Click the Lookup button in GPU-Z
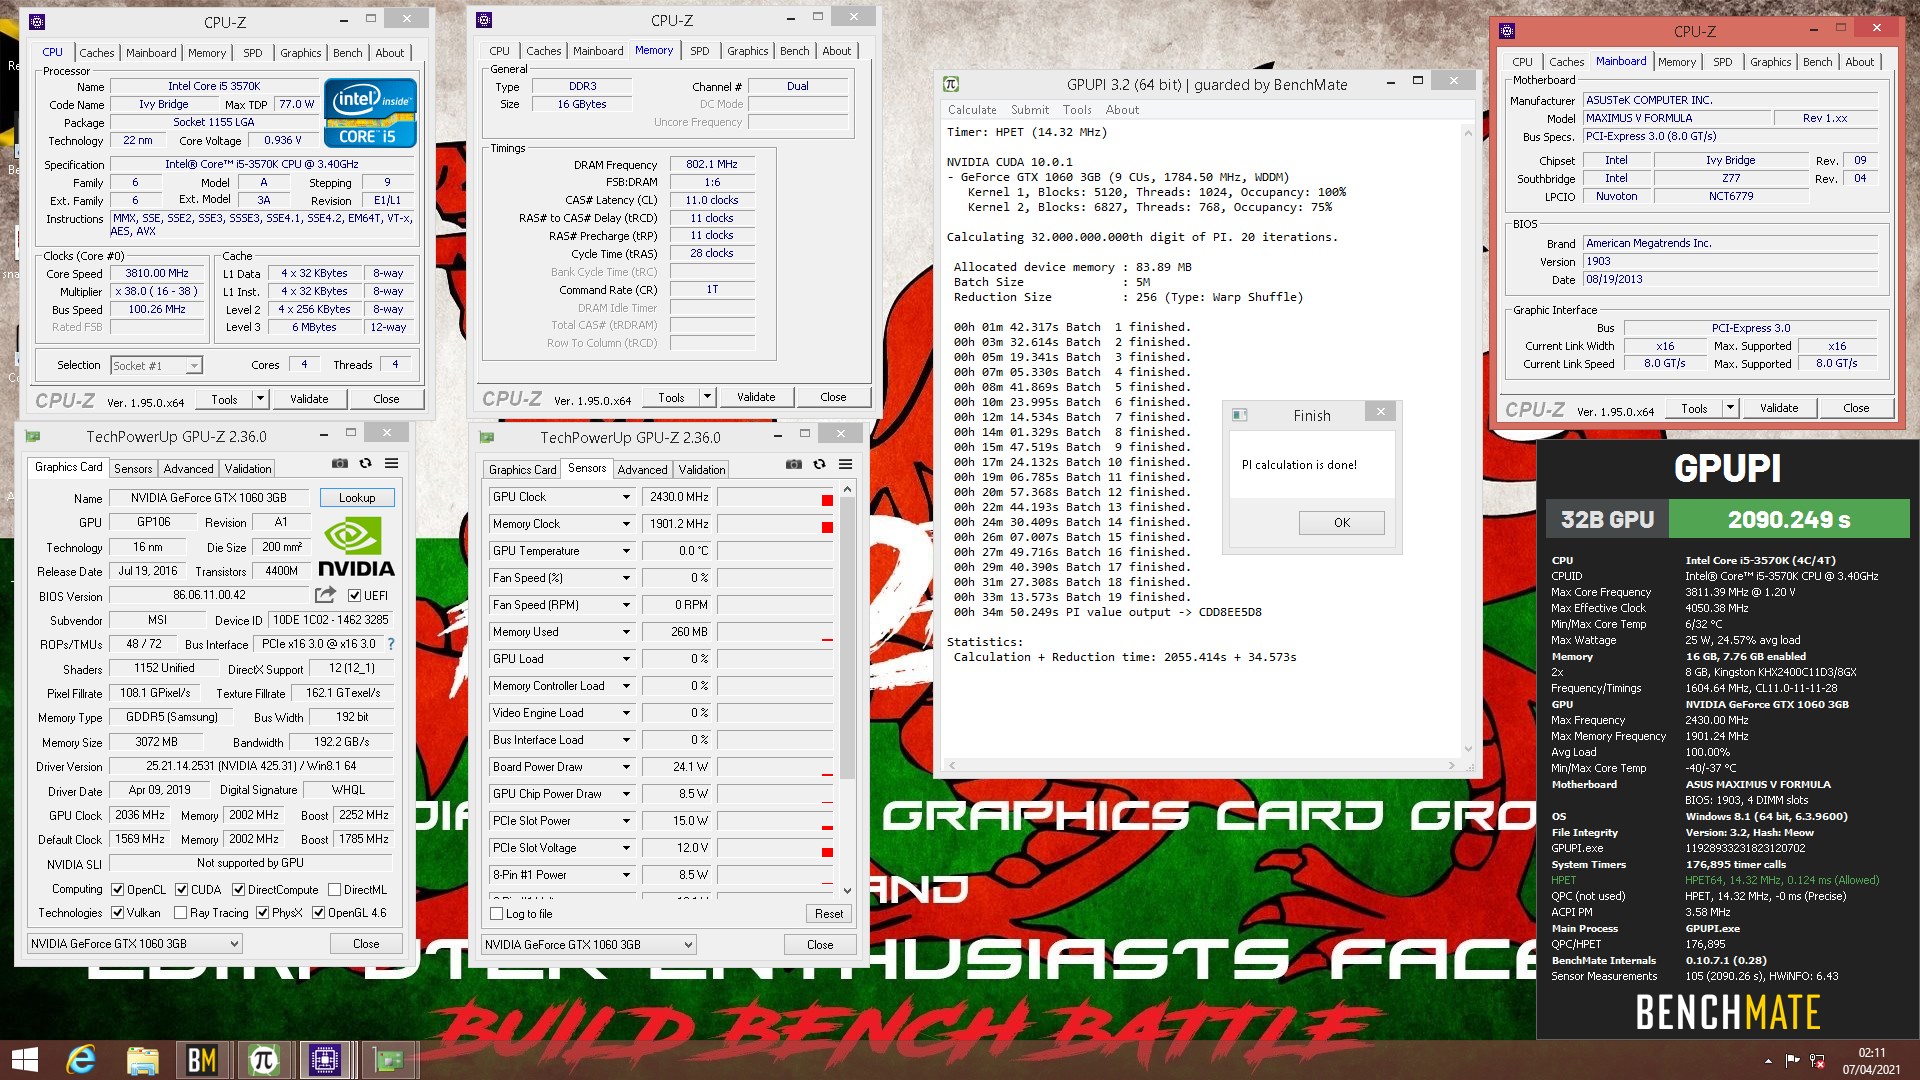 coord(357,498)
